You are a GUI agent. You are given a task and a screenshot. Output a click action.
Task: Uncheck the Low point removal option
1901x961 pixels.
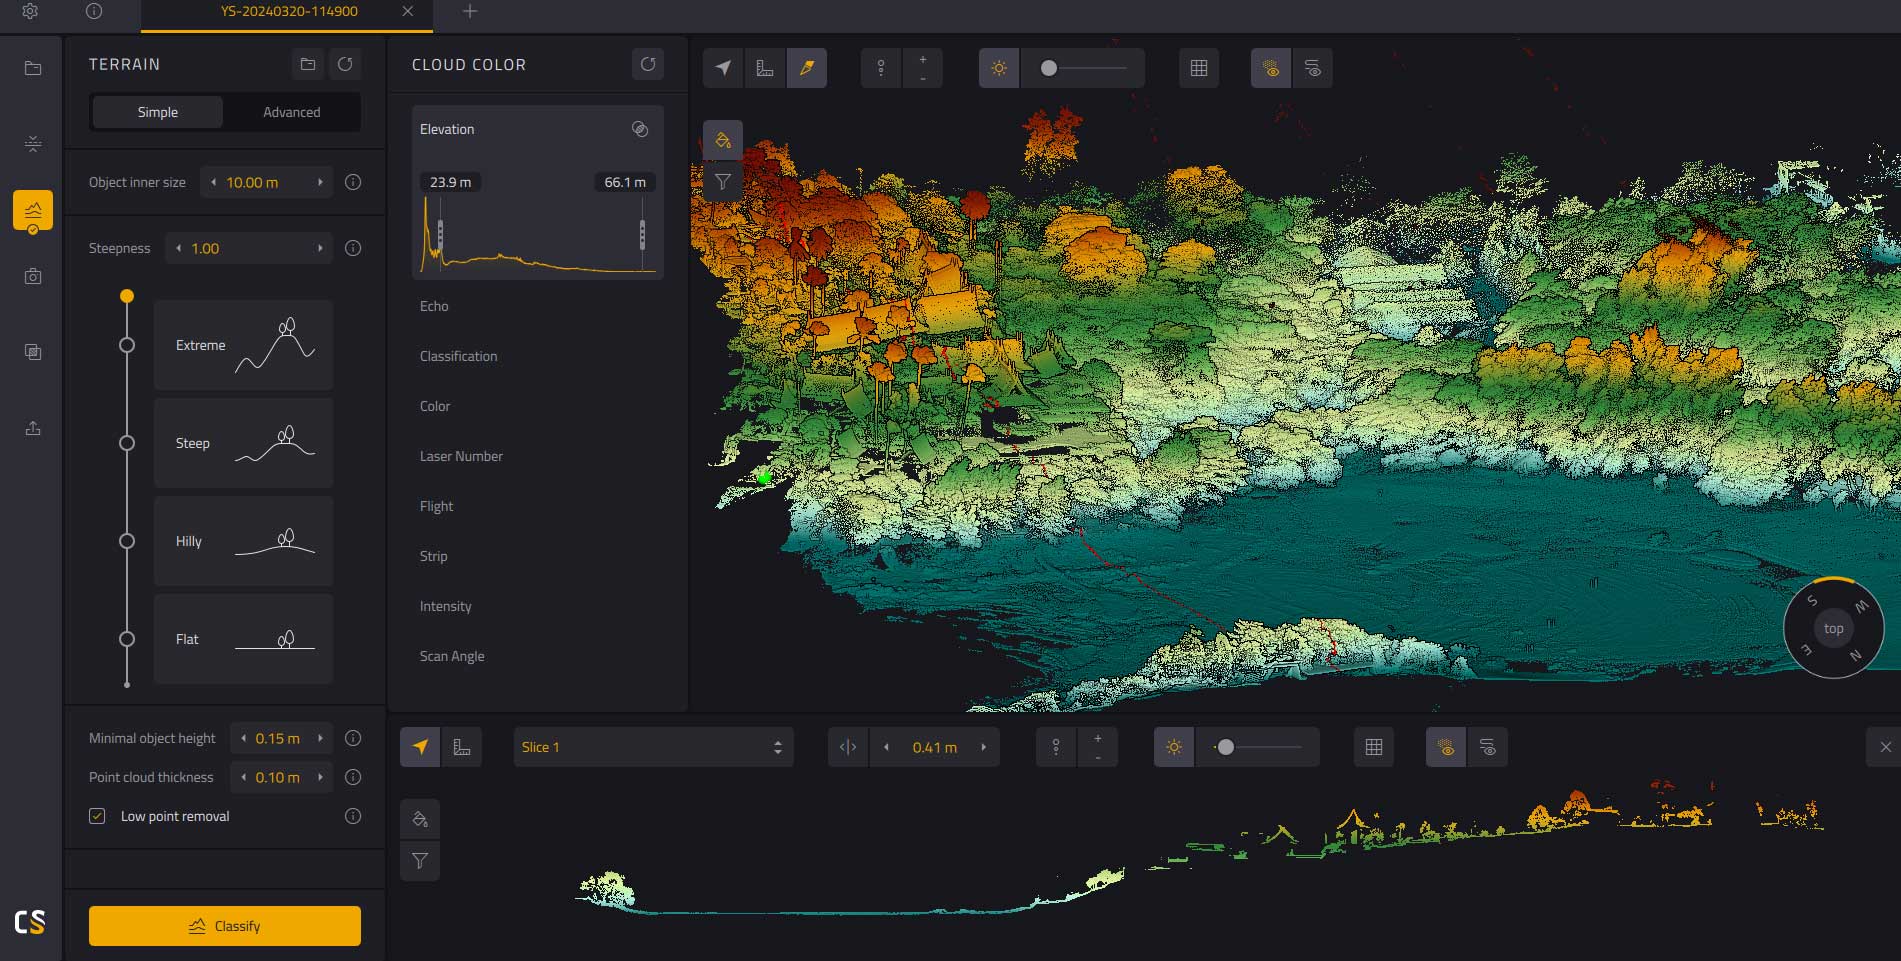pos(97,816)
